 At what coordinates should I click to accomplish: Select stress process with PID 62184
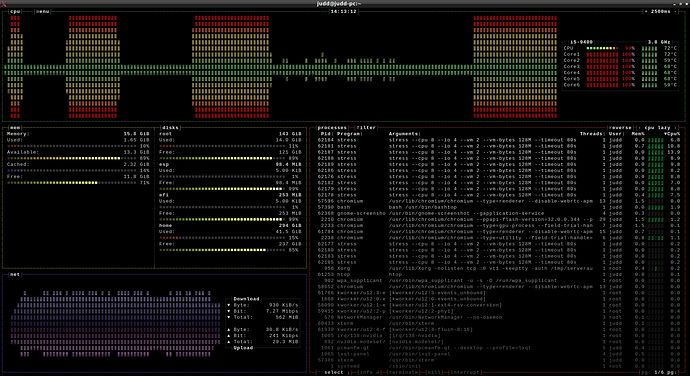[x=499, y=140]
